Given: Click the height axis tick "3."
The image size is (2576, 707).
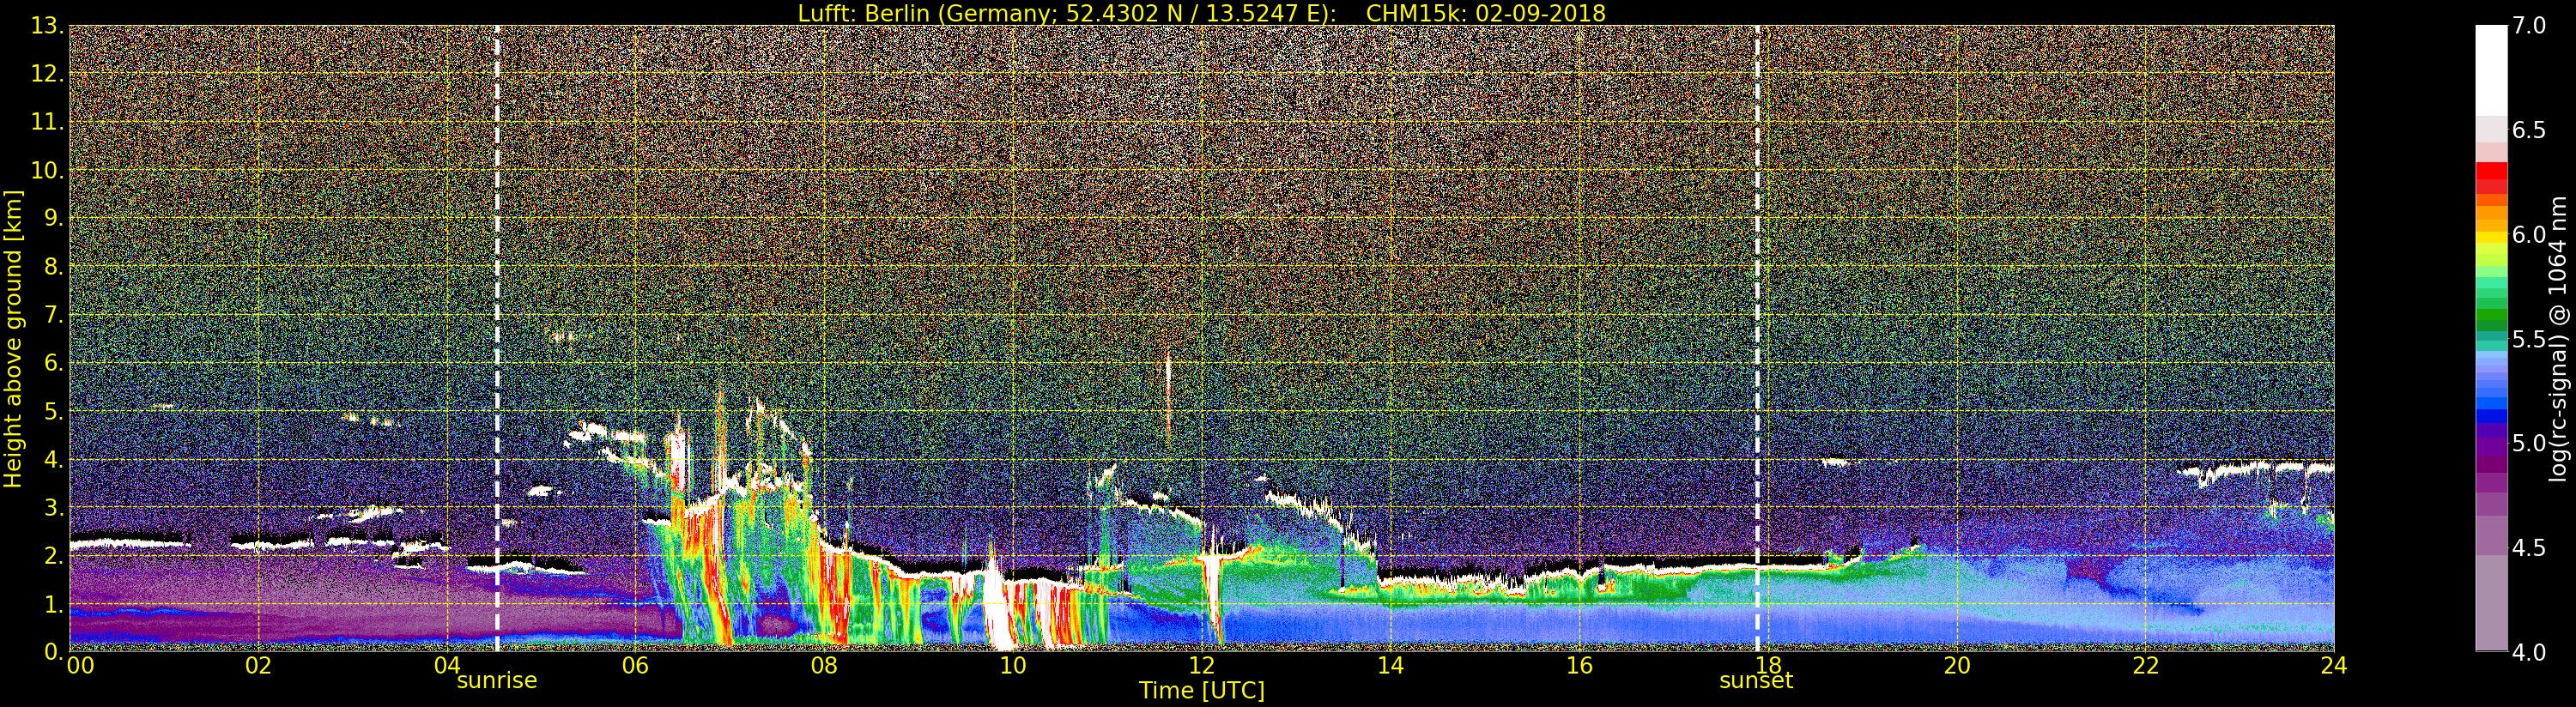Looking at the screenshot, I should 54,507.
